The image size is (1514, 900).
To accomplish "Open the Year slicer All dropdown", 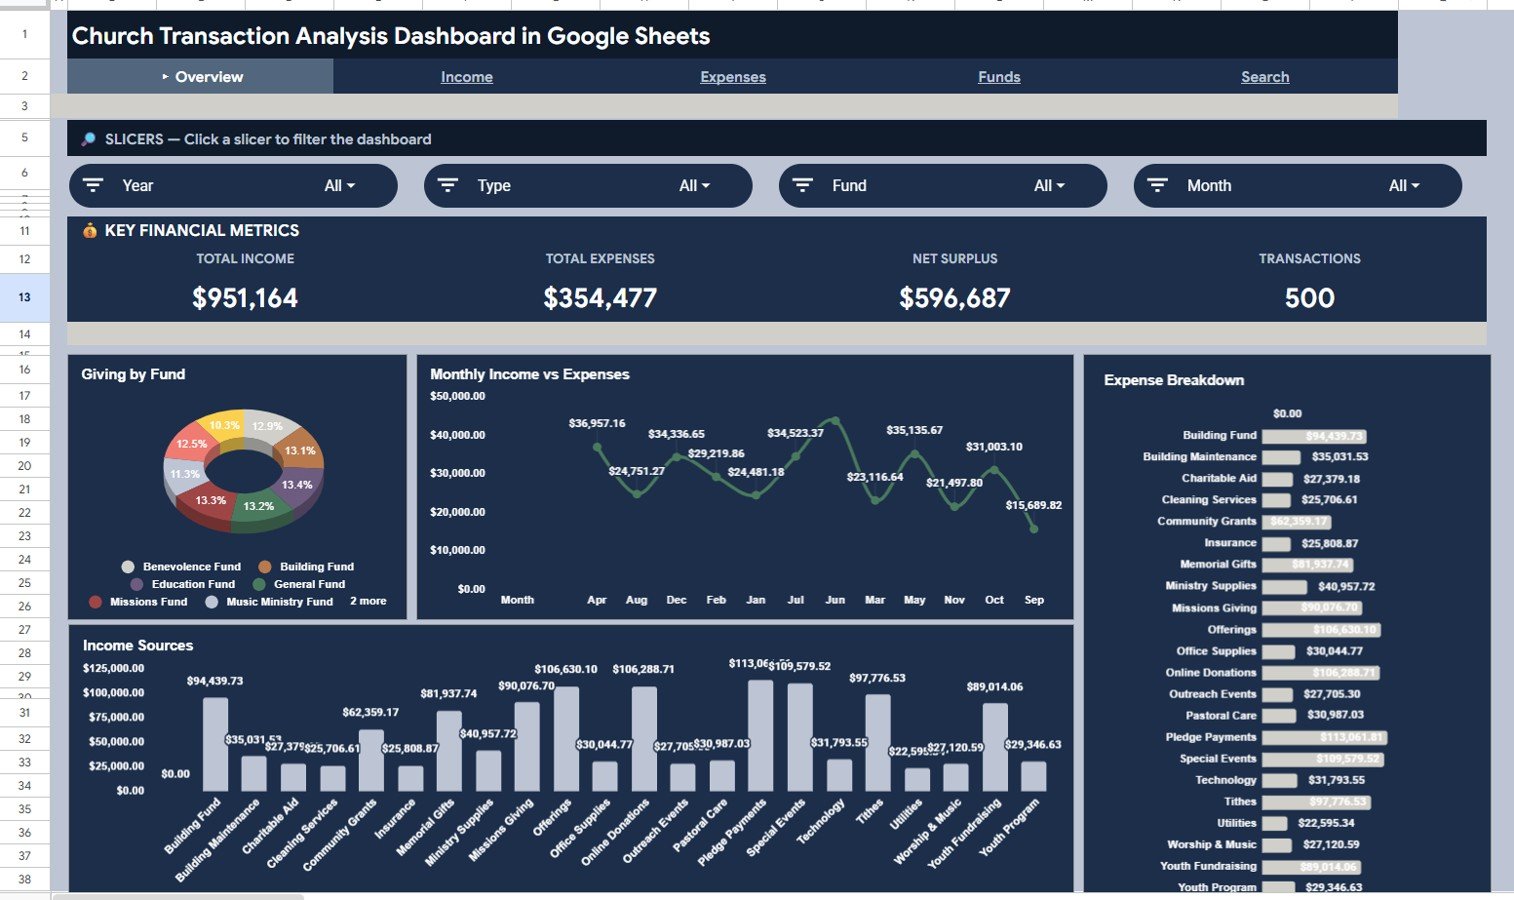I will [x=340, y=186].
